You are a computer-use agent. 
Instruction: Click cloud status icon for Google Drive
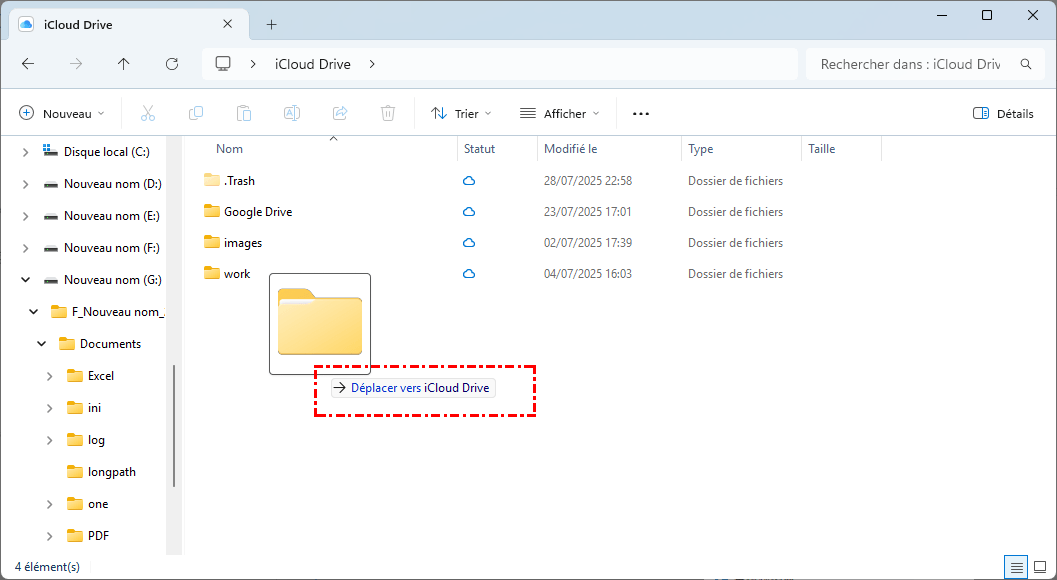[x=469, y=212]
